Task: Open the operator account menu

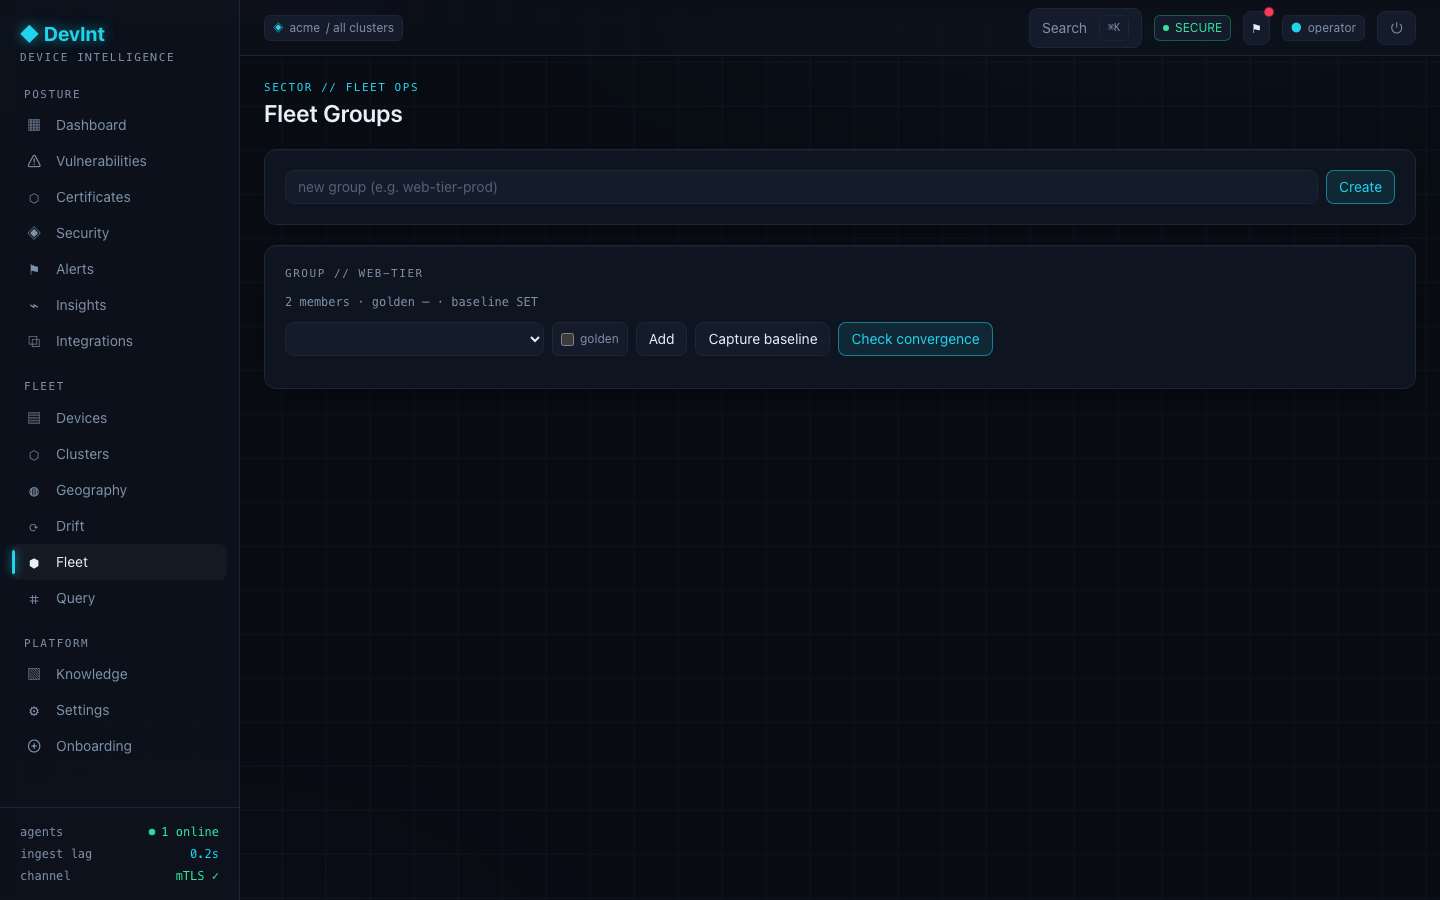Action: (1323, 28)
